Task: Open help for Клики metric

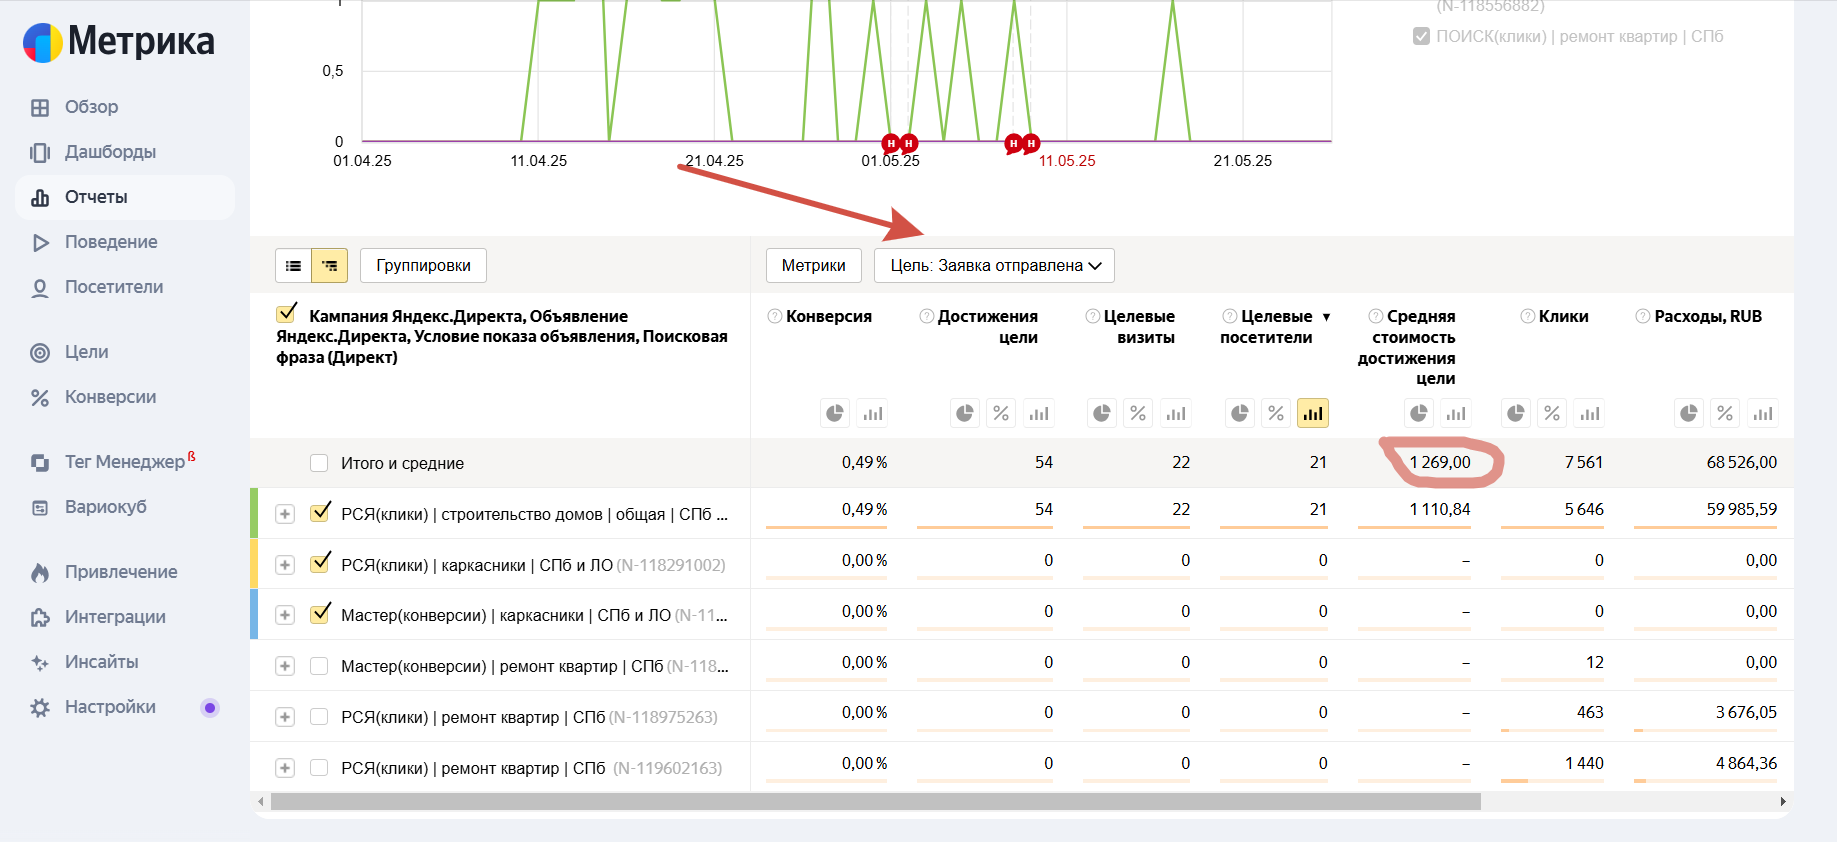Action: click(1527, 316)
